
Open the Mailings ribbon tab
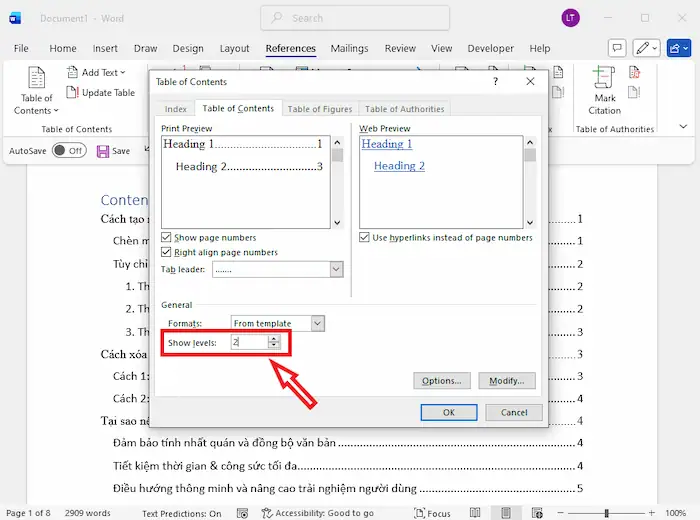tap(350, 48)
